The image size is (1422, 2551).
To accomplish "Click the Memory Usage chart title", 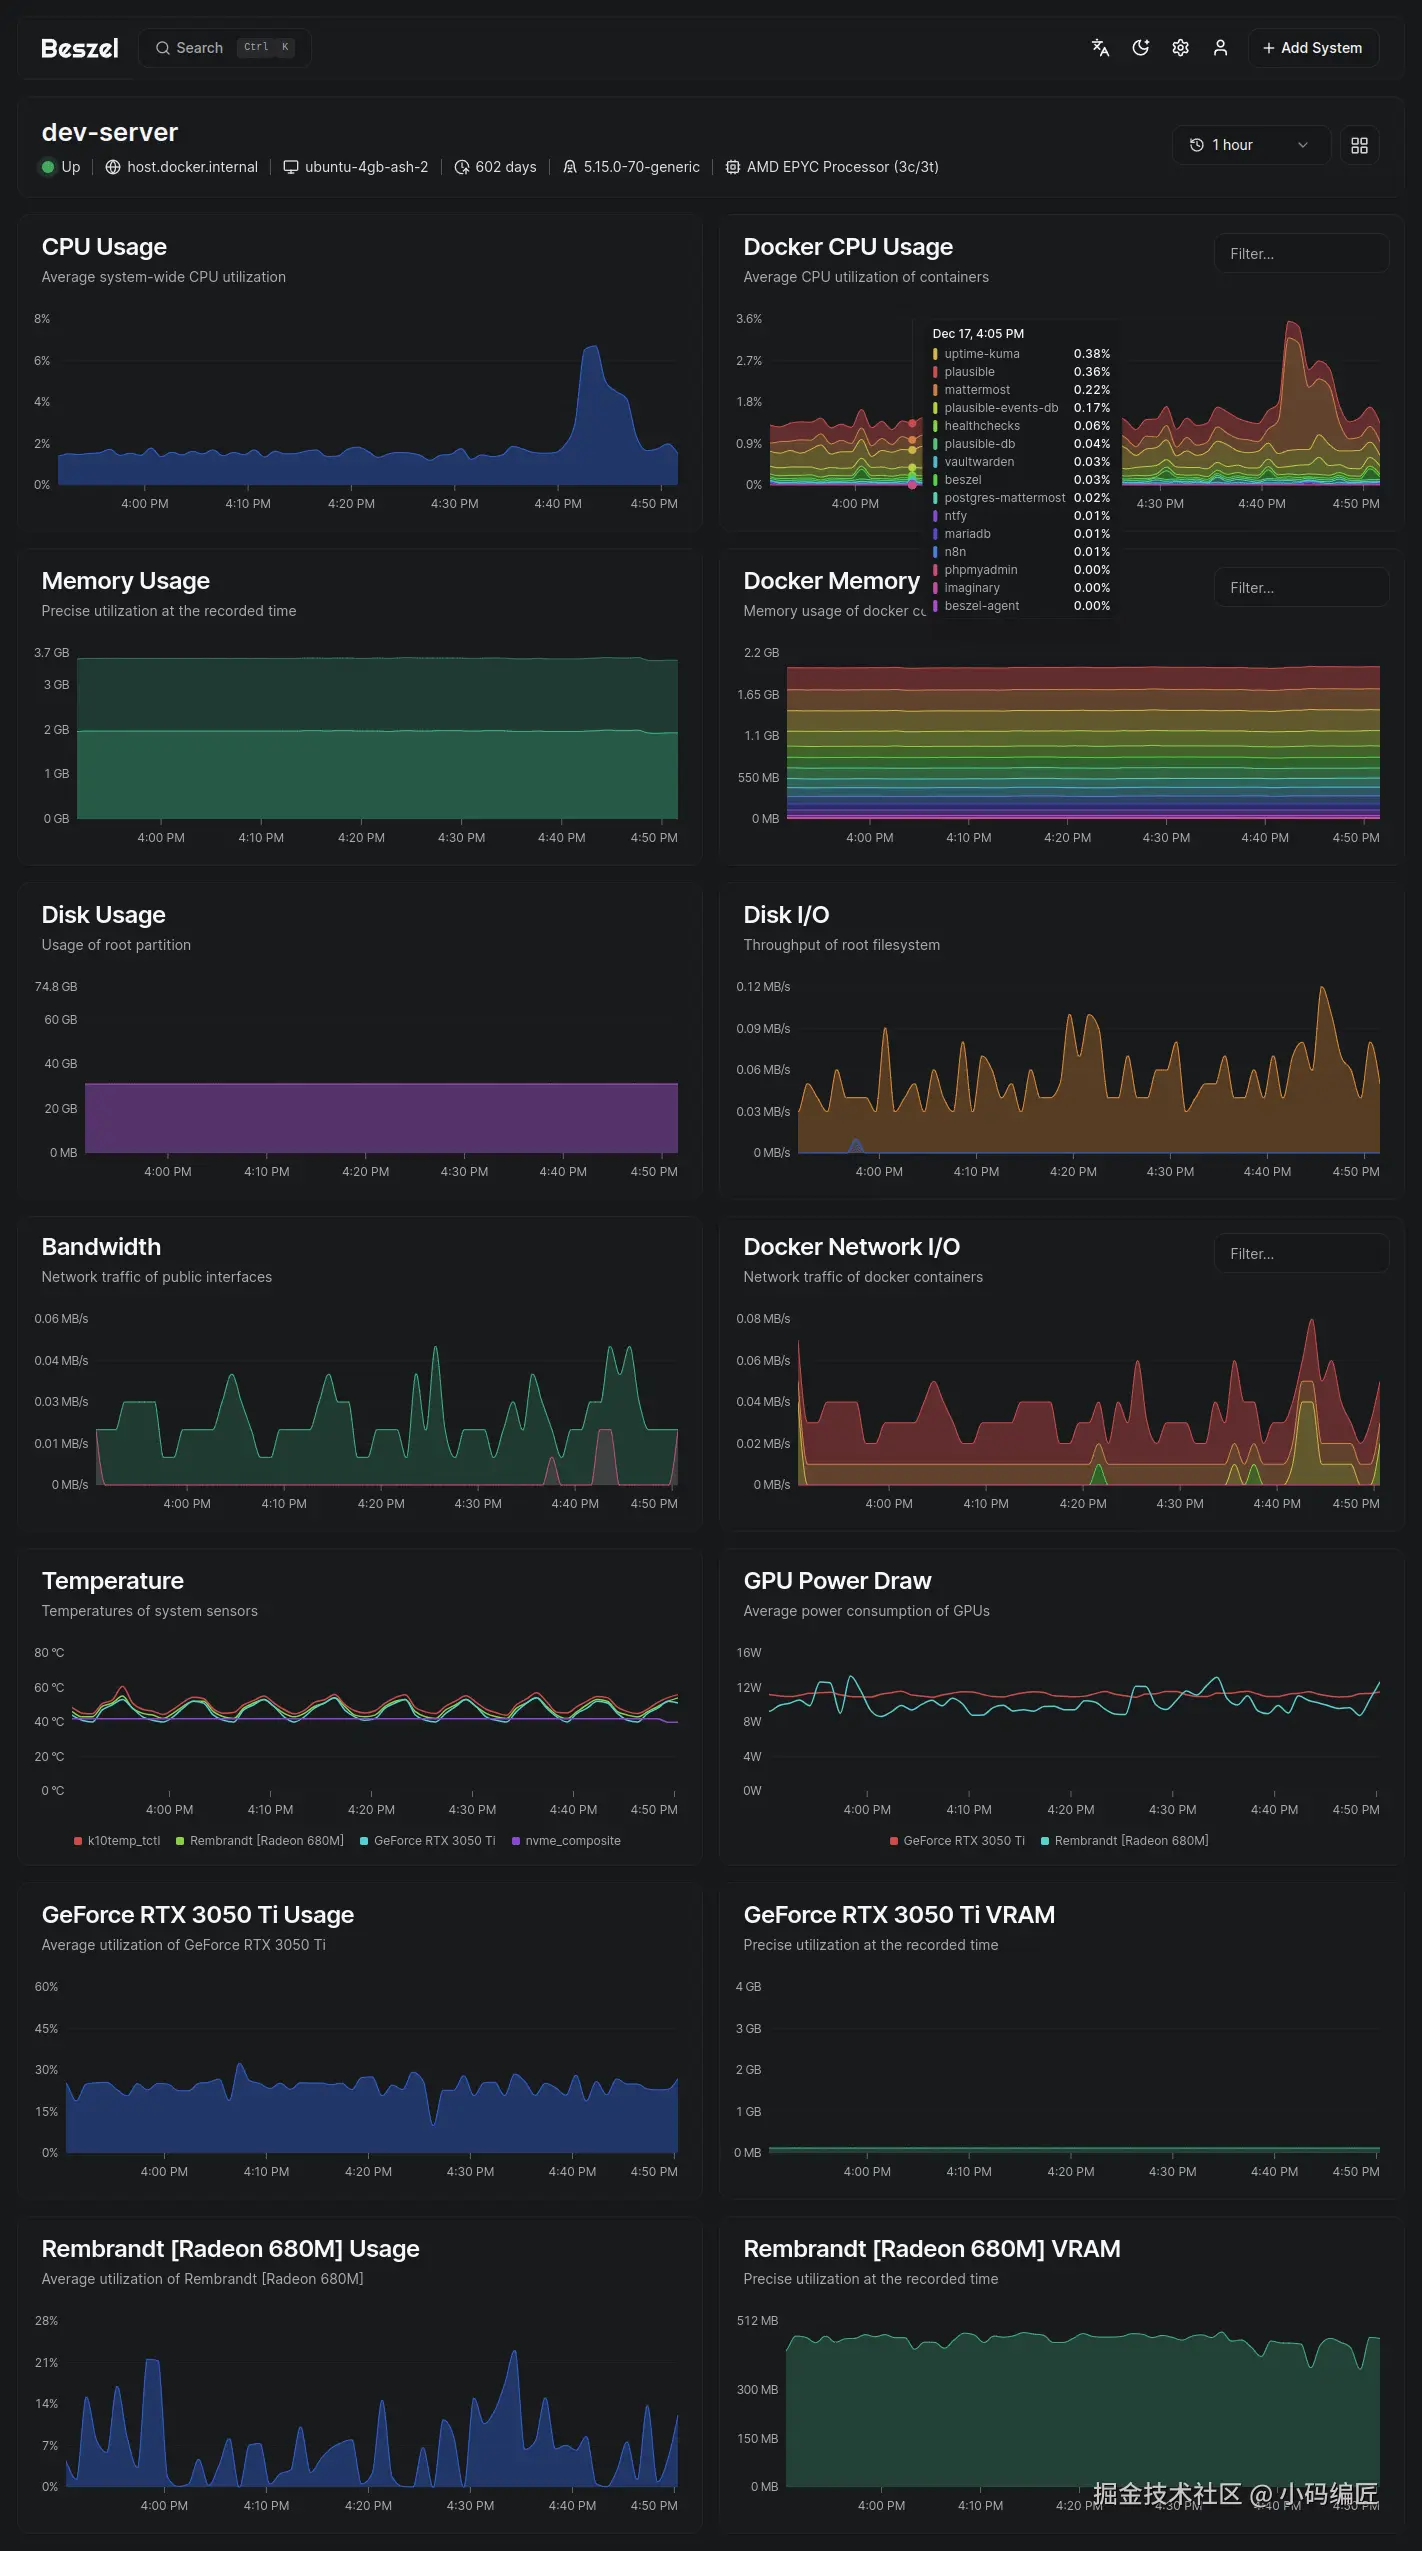I will click(x=126, y=581).
